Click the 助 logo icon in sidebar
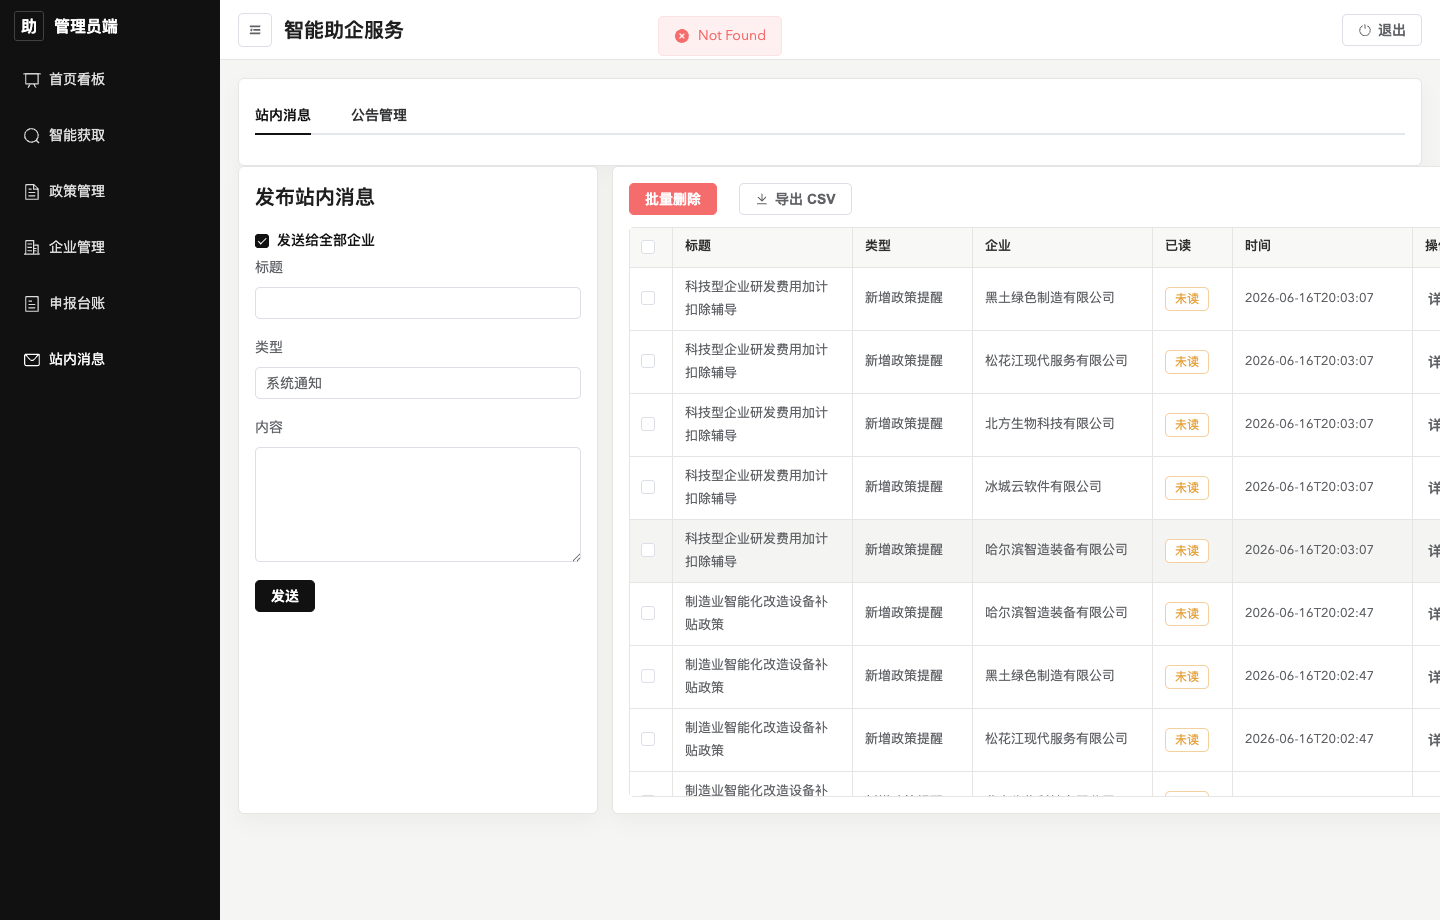Screen dimensions: 1440x920 pos(29,26)
